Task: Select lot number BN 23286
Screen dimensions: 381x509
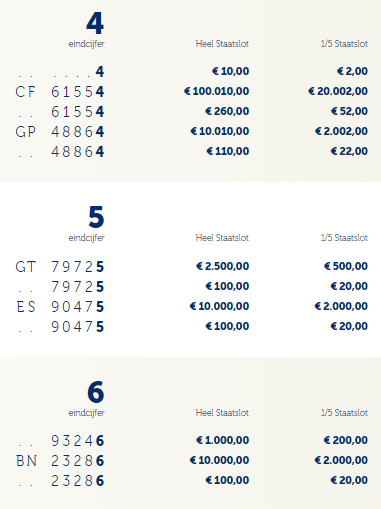Action: [60, 461]
